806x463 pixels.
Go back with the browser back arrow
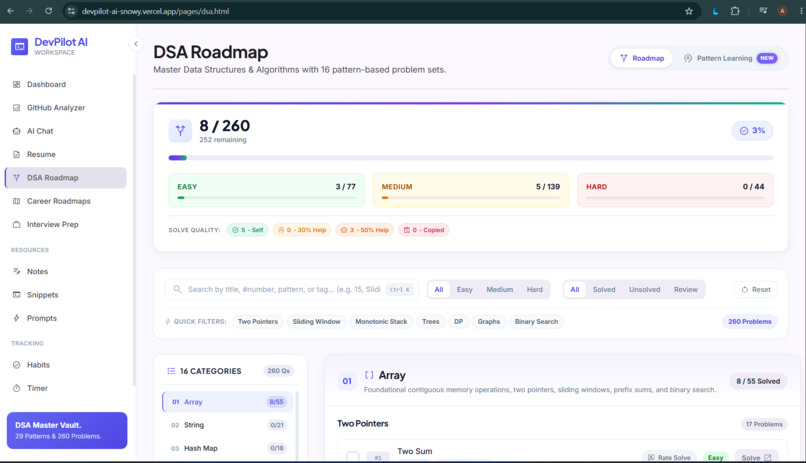click(x=10, y=11)
